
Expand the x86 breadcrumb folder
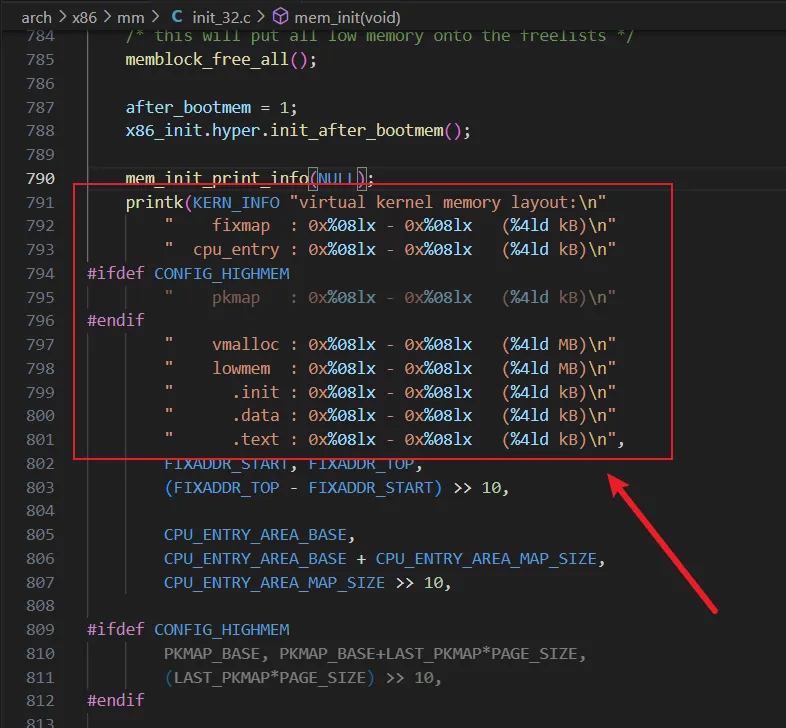tap(87, 17)
